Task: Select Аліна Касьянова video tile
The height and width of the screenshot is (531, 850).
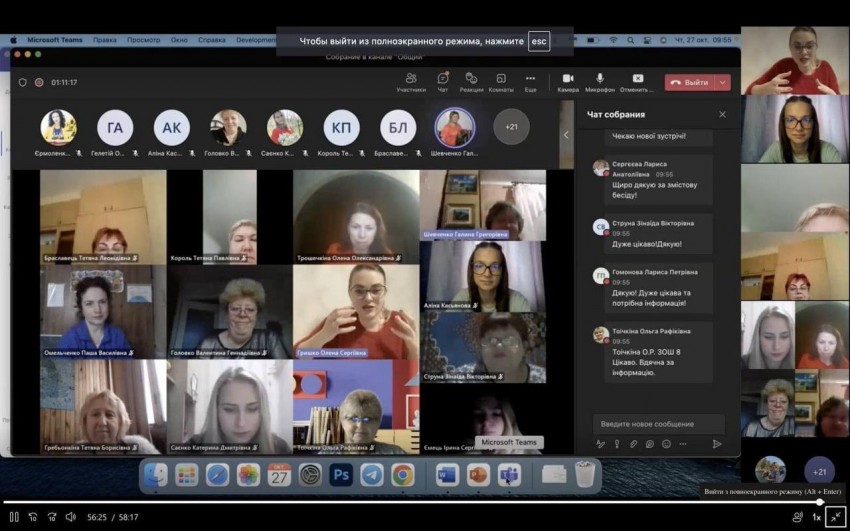Action: pyautogui.click(x=482, y=276)
